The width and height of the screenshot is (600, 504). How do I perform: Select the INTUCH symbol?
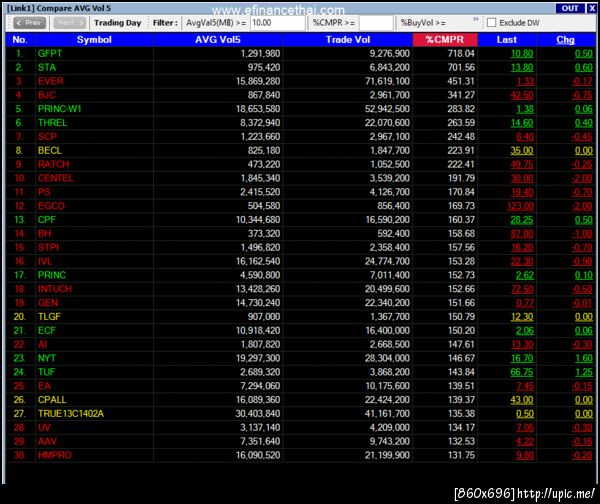point(55,289)
